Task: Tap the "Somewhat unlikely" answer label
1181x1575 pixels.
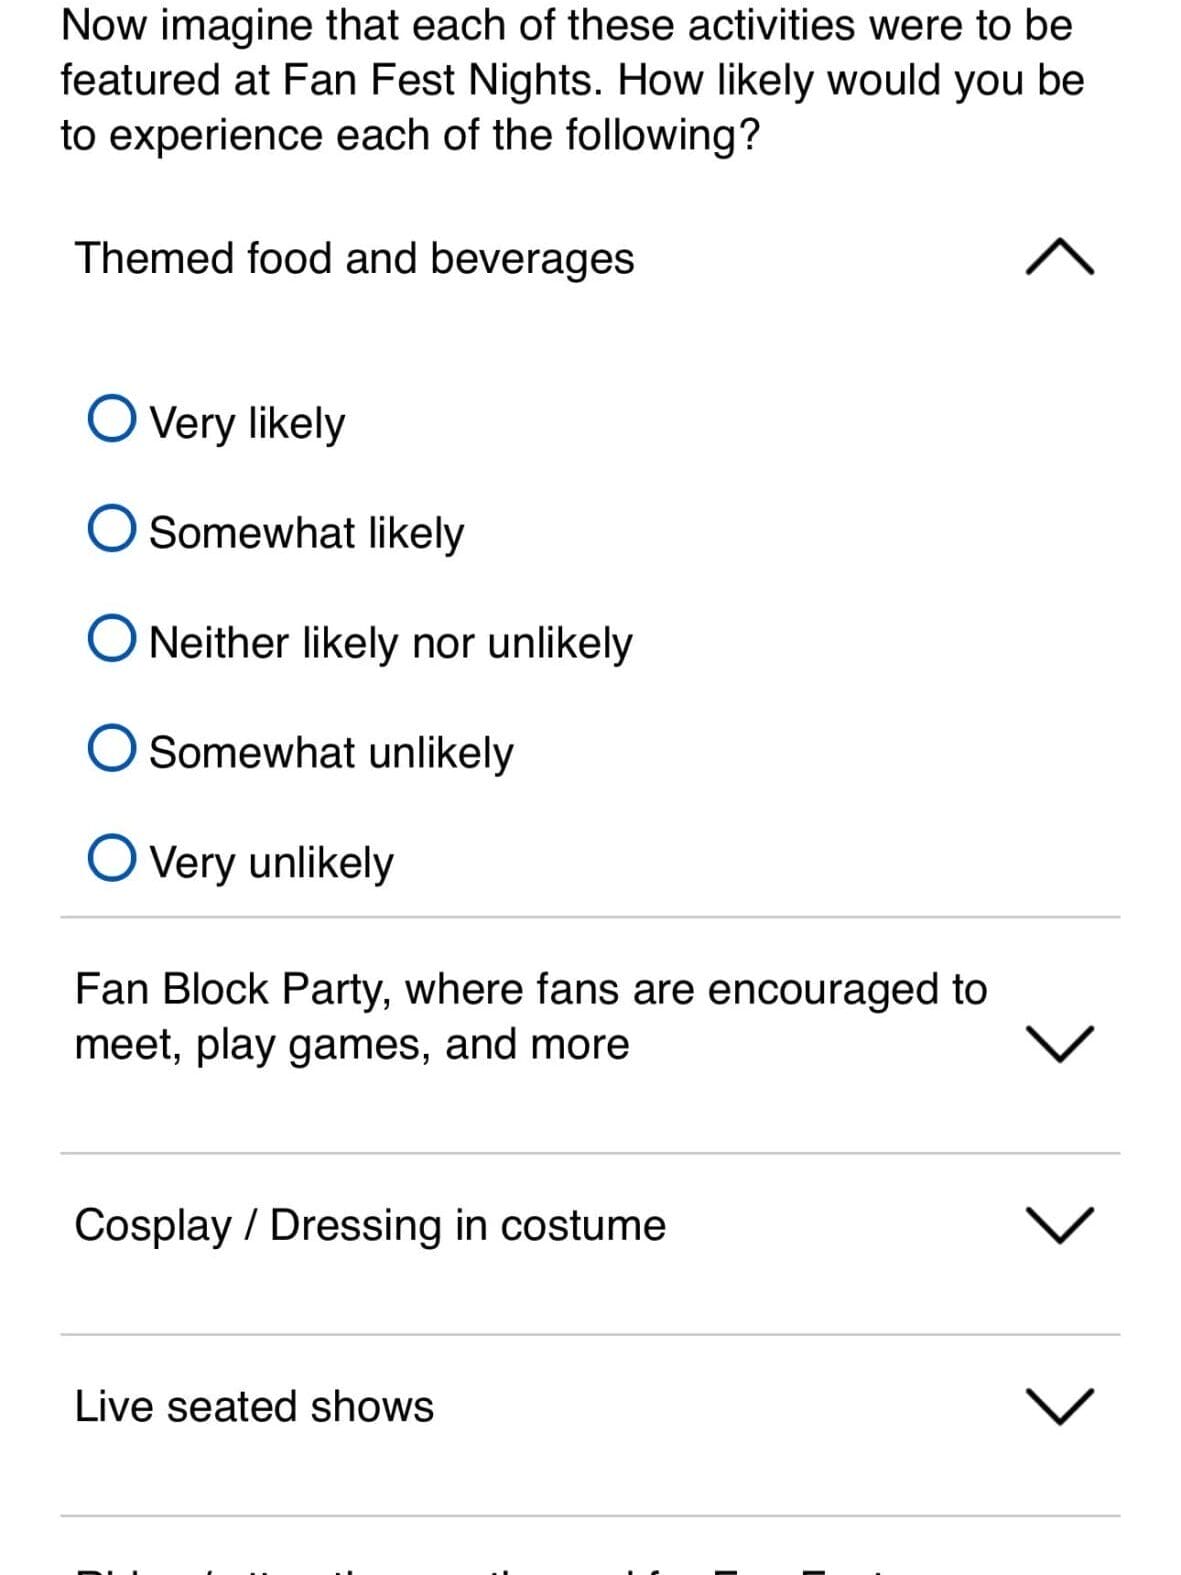Action: [x=331, y=752]
